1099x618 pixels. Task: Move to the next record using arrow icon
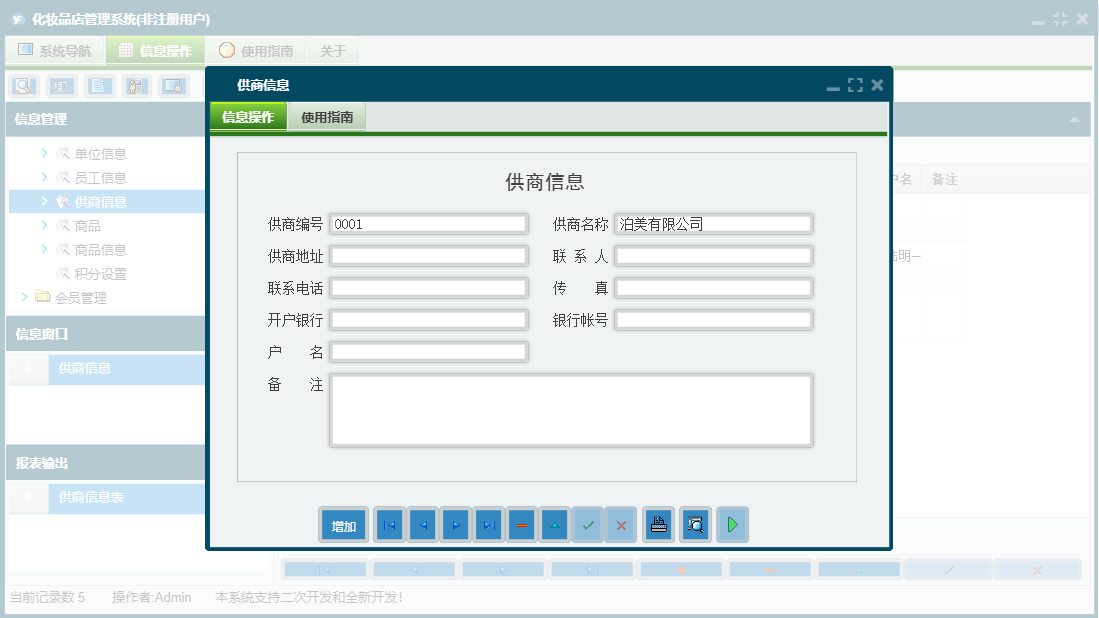pos(455,524)
